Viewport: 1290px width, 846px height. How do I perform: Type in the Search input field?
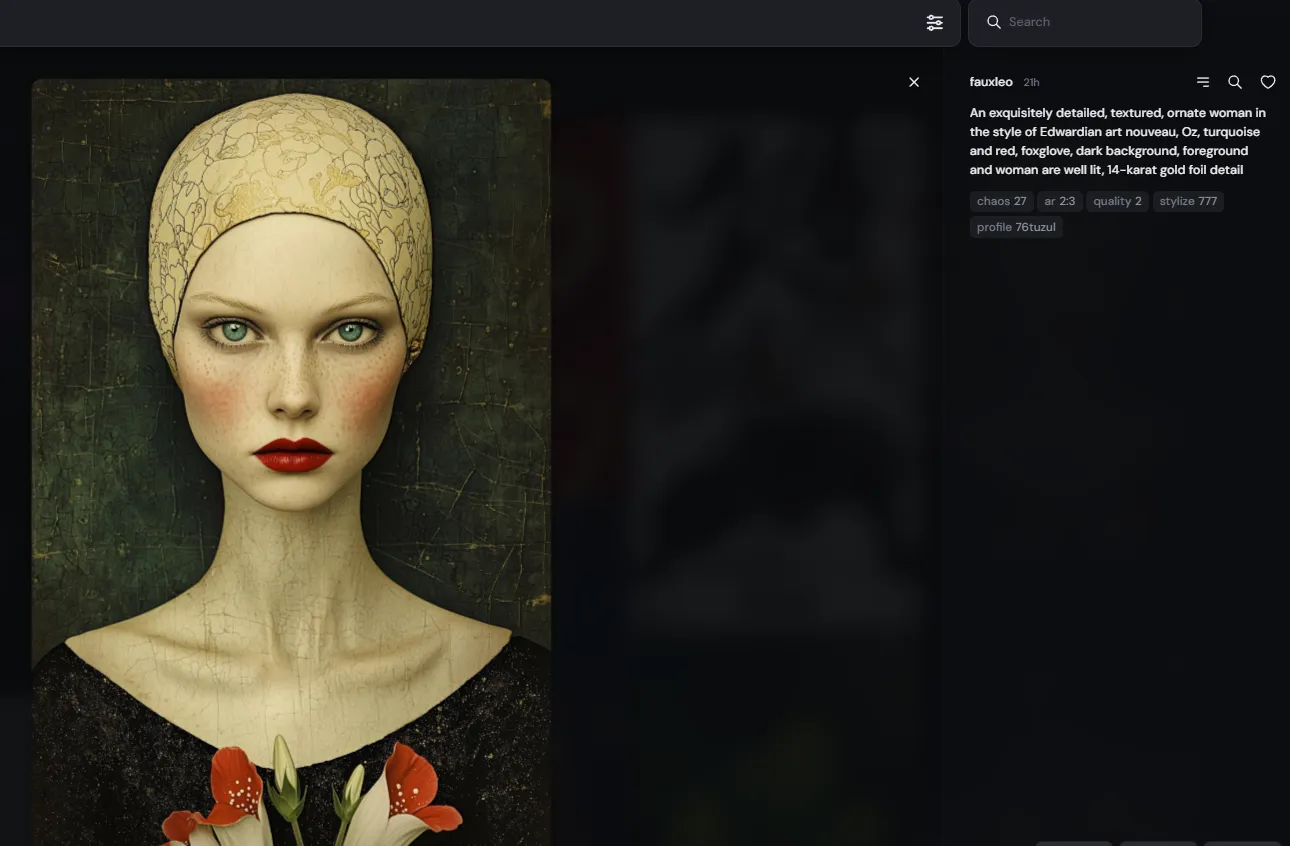coord(1095,22)
